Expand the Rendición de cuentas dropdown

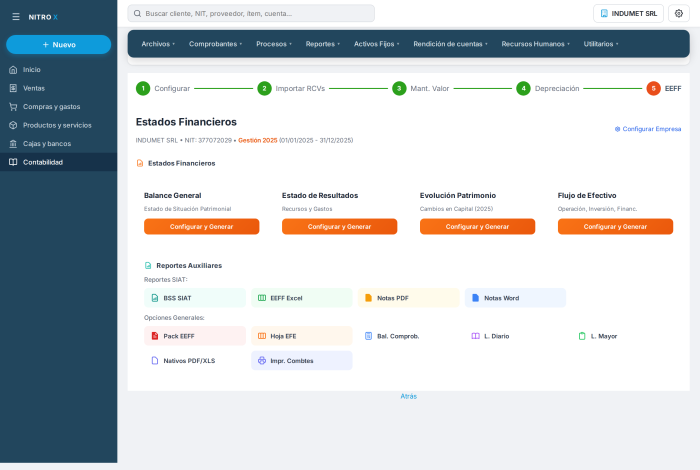[x=450, y=44]
